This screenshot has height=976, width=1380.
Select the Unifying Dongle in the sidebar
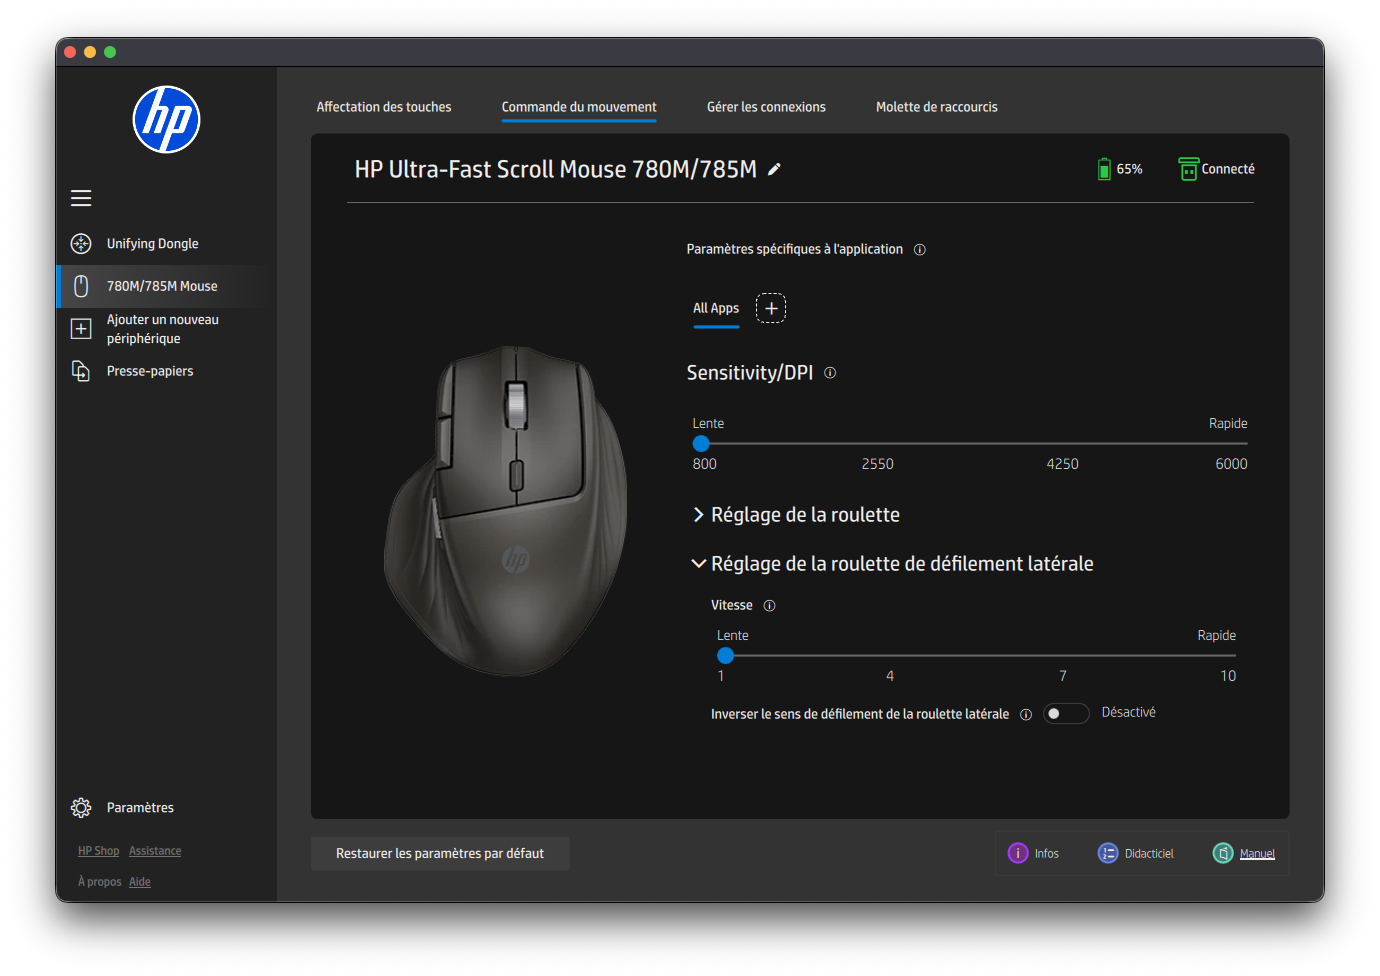[x=152, y=243]
